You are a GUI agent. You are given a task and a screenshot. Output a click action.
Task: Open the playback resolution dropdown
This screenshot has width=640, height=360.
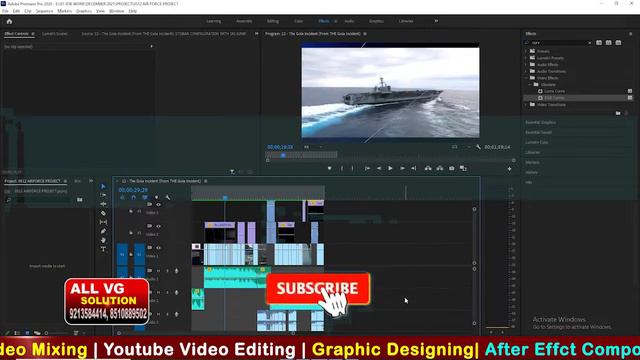pos(460,147)
